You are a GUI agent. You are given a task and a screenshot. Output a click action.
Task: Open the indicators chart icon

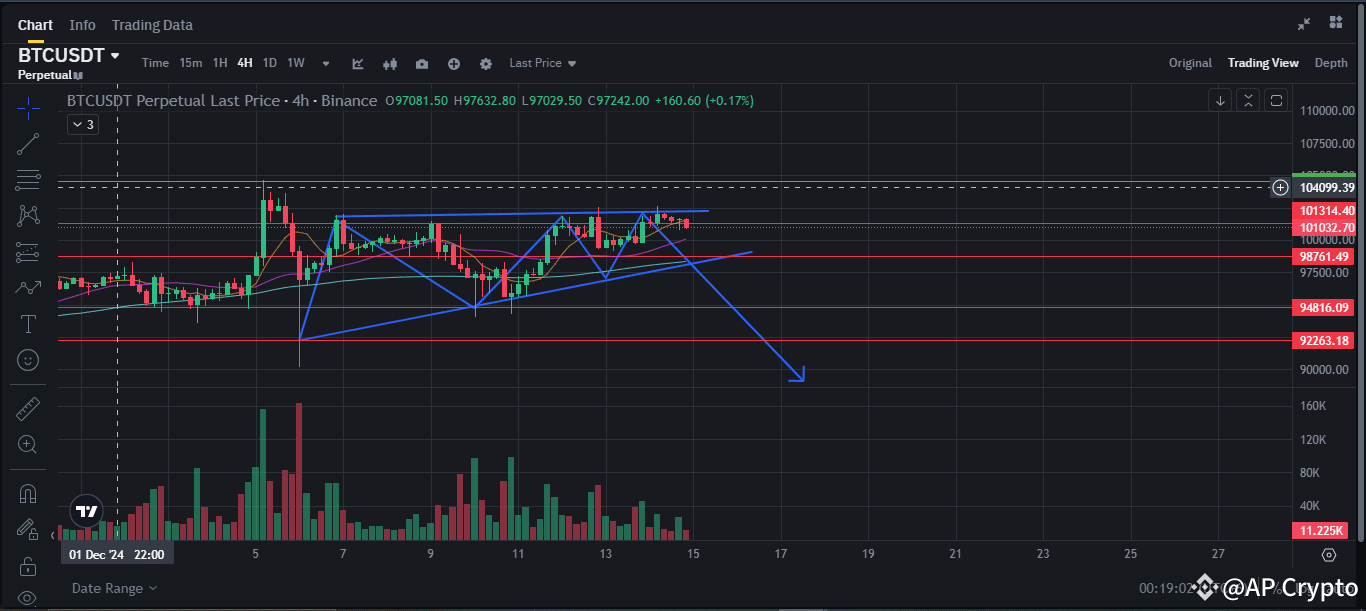tap(358, 63)
